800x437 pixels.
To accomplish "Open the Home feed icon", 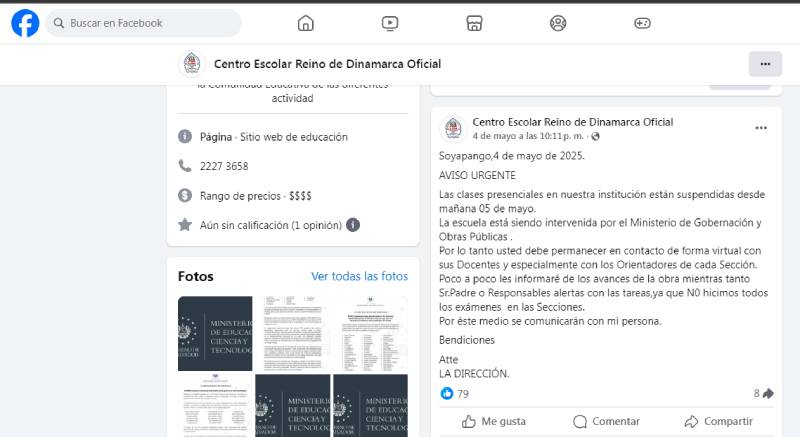I will click(306, 23).
